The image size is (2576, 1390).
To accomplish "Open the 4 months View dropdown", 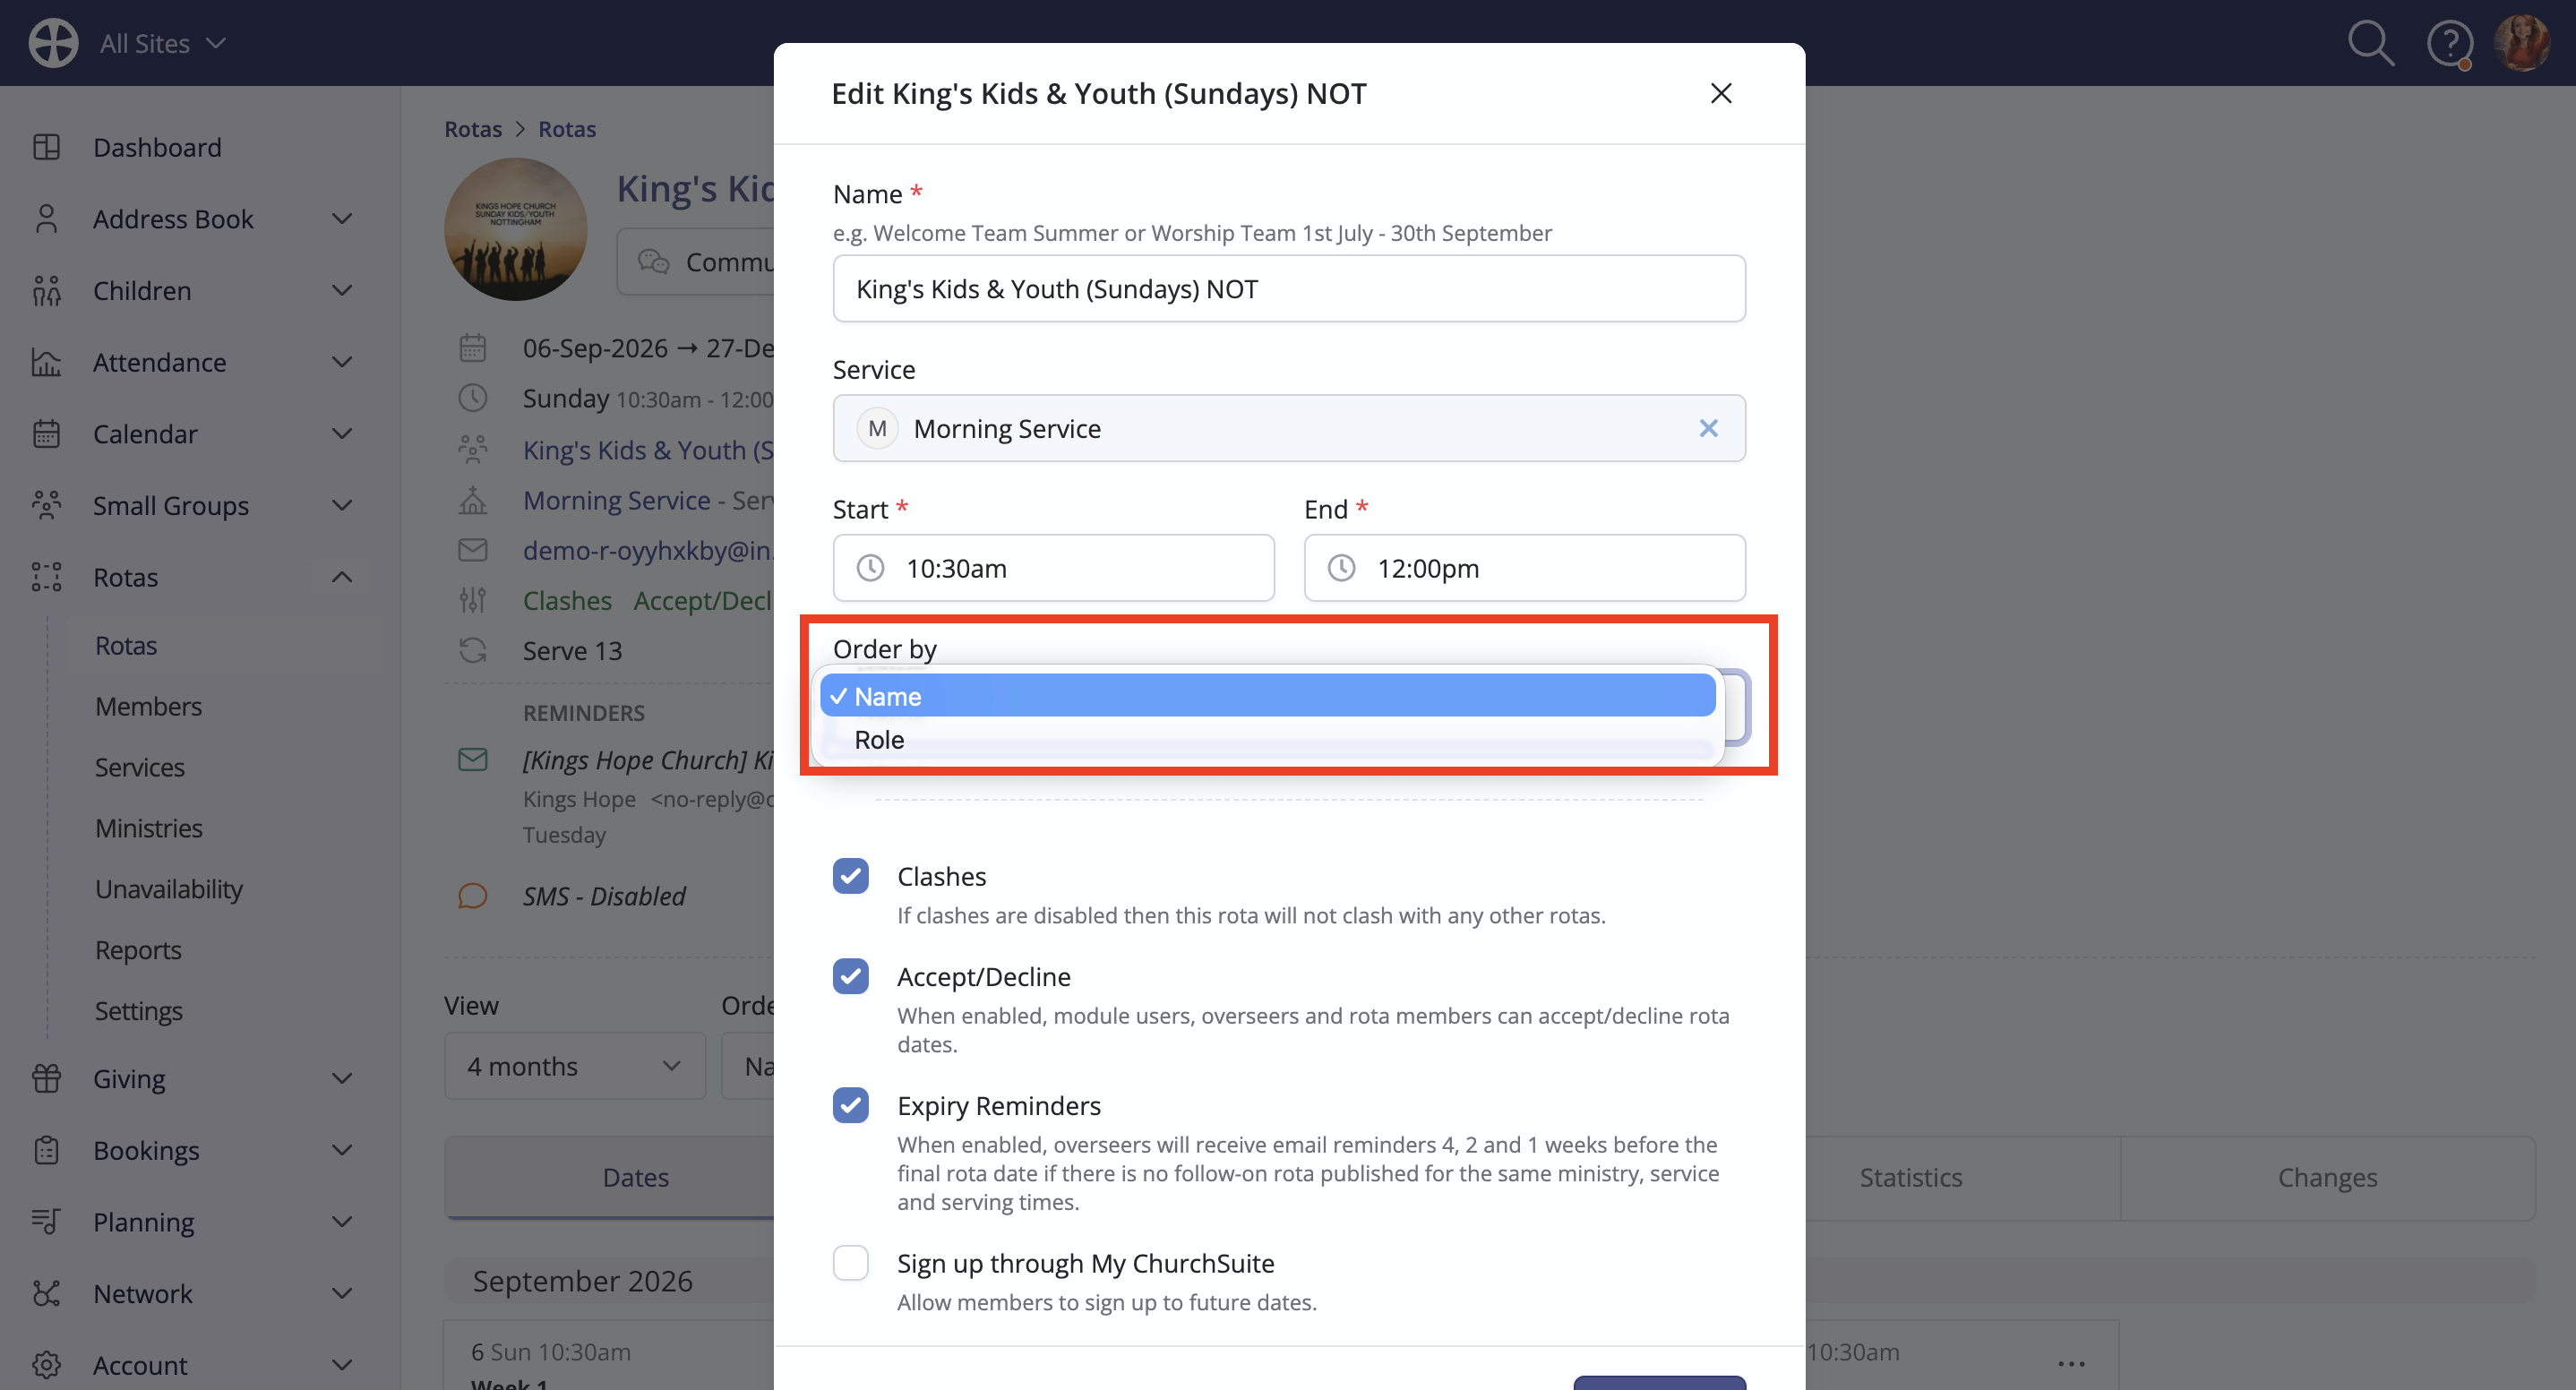I will tap(574, 1066).
